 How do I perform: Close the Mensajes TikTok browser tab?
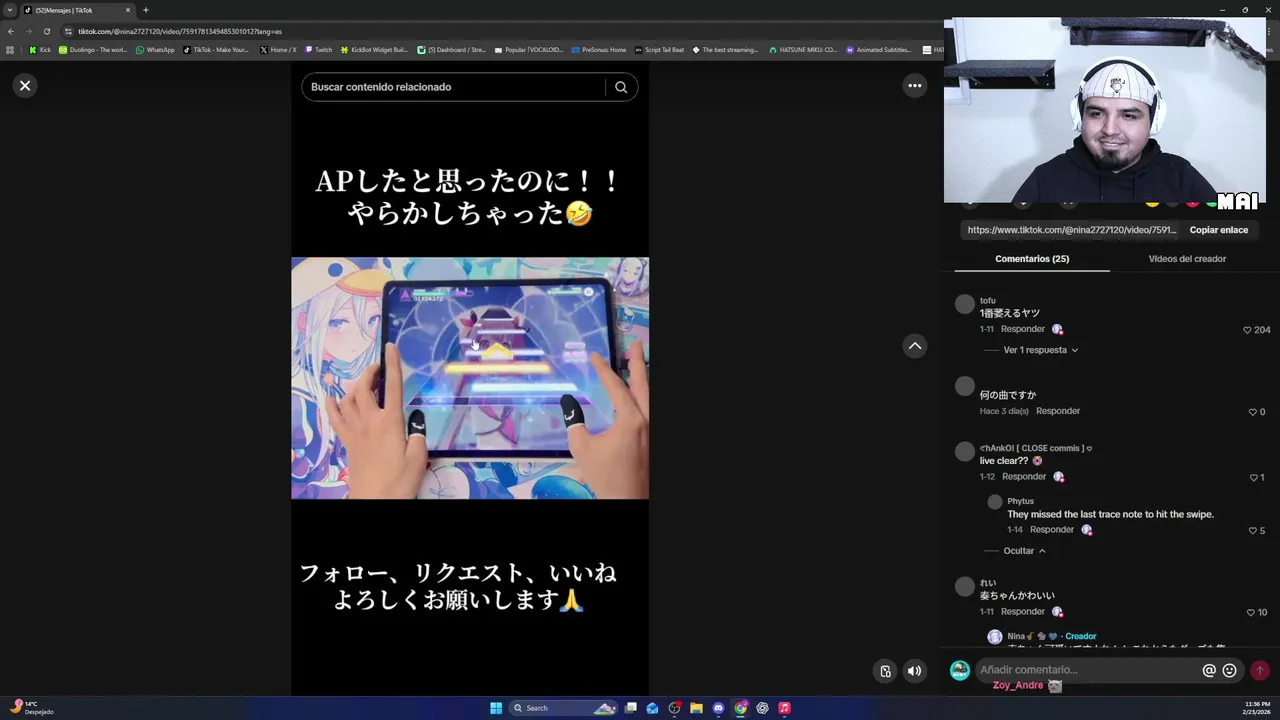127,10
